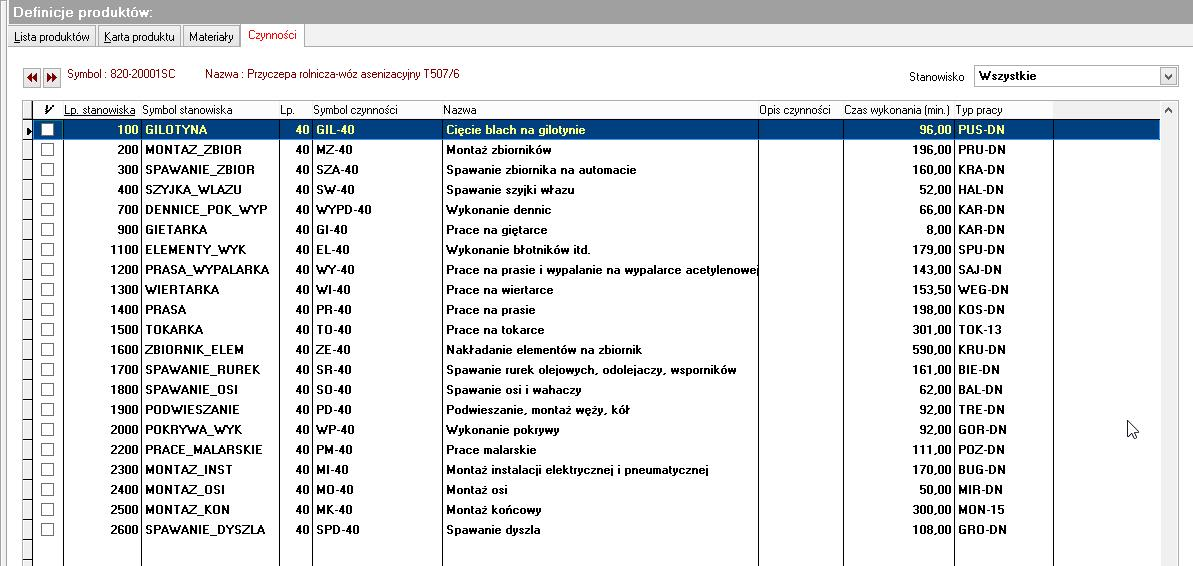The width and height of the screenshot is (1193, 566).
Task: Open the Lista produktów tab
Action: 52,37
